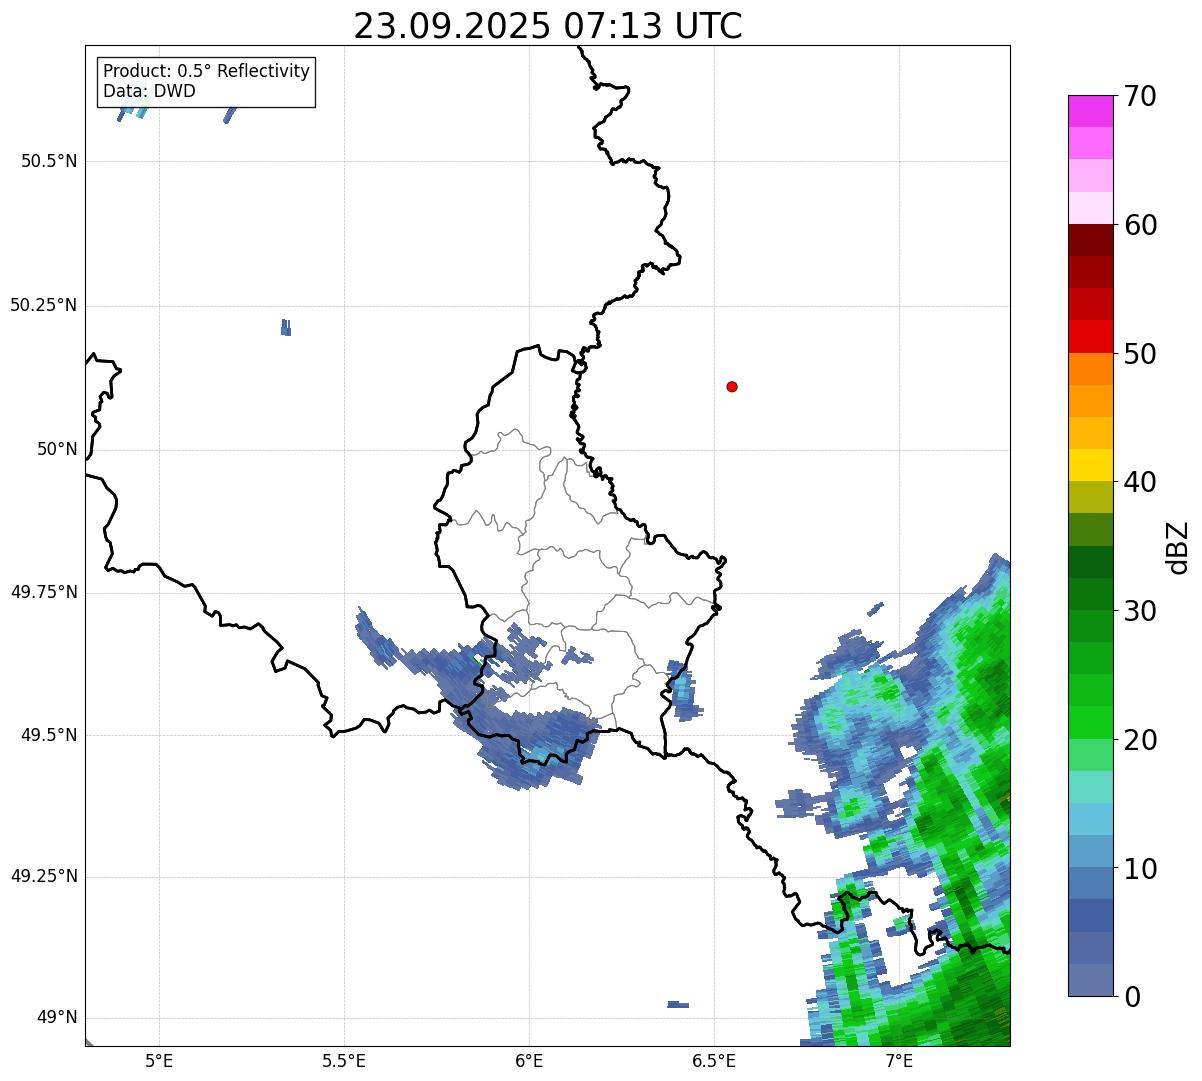
Task: Click the small blue echo near 50.25°N 5.35°E
Action: (286, 327)
